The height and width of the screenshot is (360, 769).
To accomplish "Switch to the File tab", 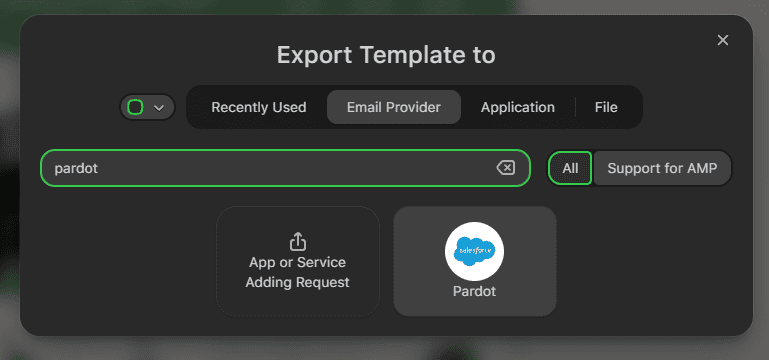I will point(606,107).
